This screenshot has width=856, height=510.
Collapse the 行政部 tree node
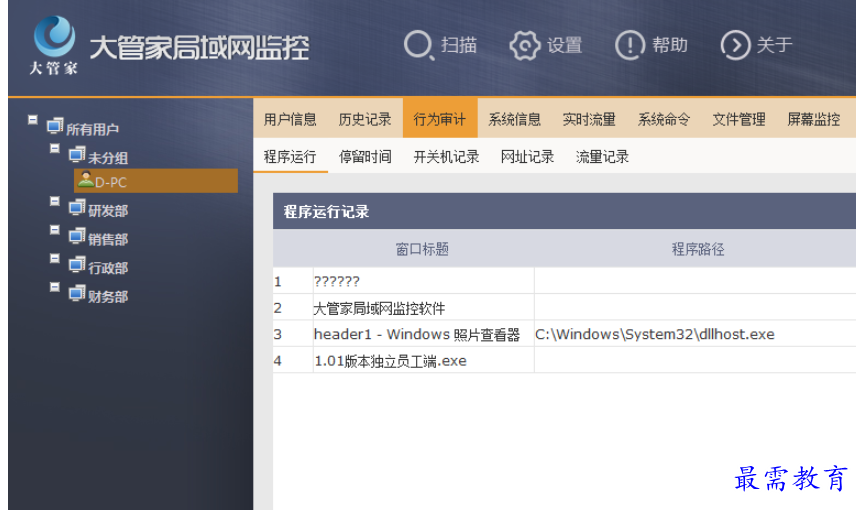point(55,258)
